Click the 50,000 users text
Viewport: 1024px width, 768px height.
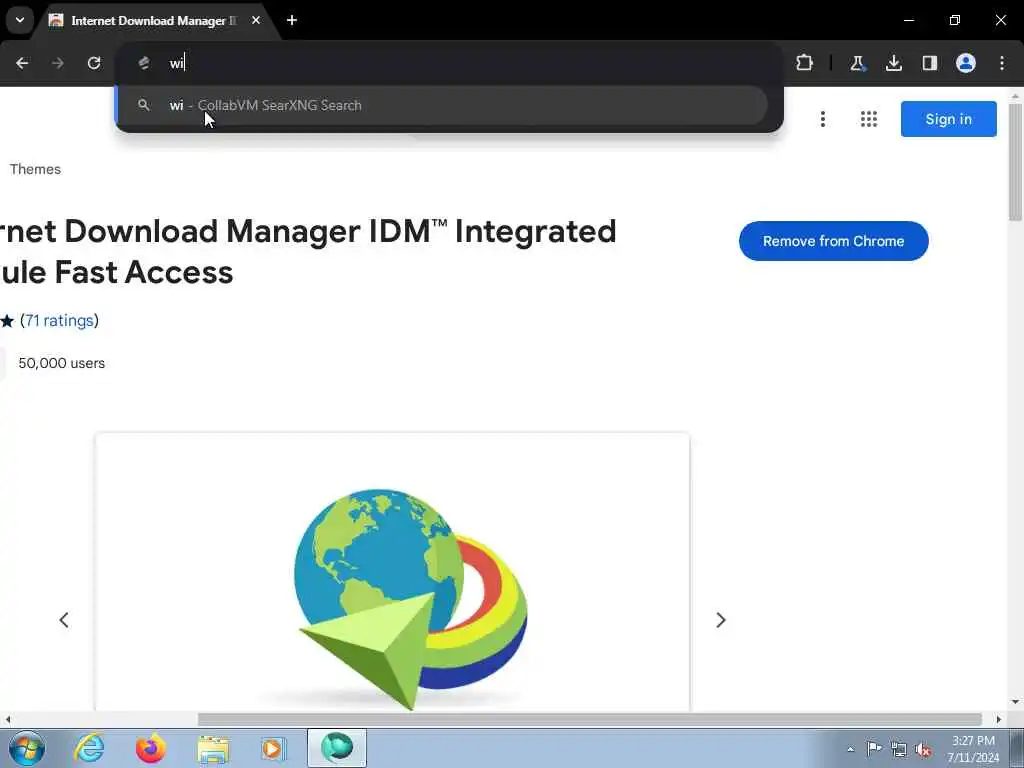pyautogui.click(x=61, y=363)
